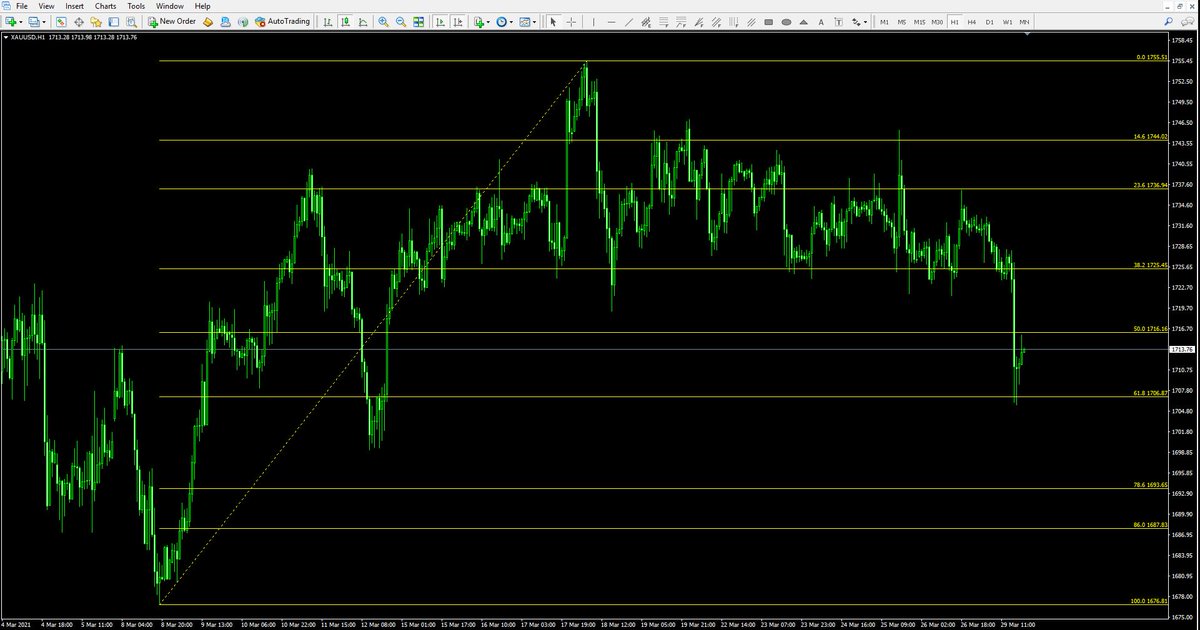Open MetaEditor from the toolbar
This screenshot has width=1200, height=630.
tap(208, 21)
